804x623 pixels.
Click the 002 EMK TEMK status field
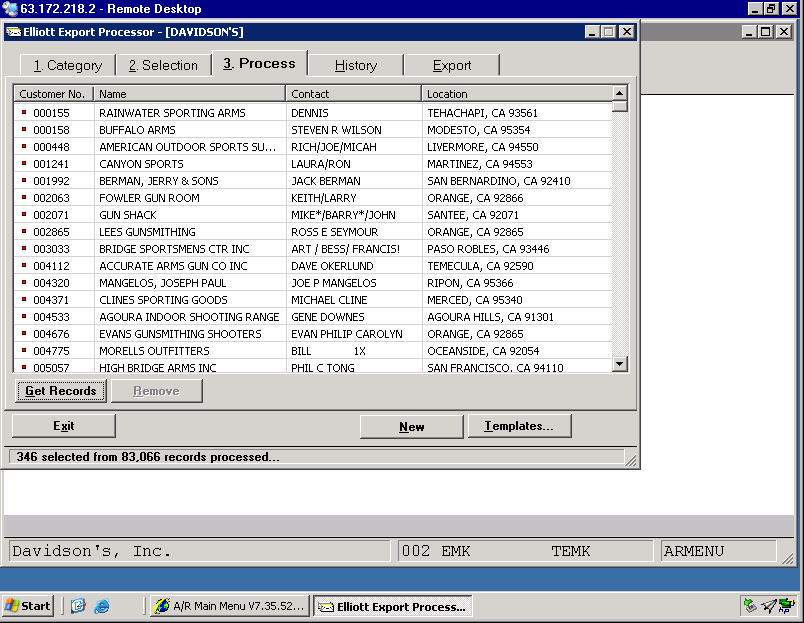coord(526,551)
